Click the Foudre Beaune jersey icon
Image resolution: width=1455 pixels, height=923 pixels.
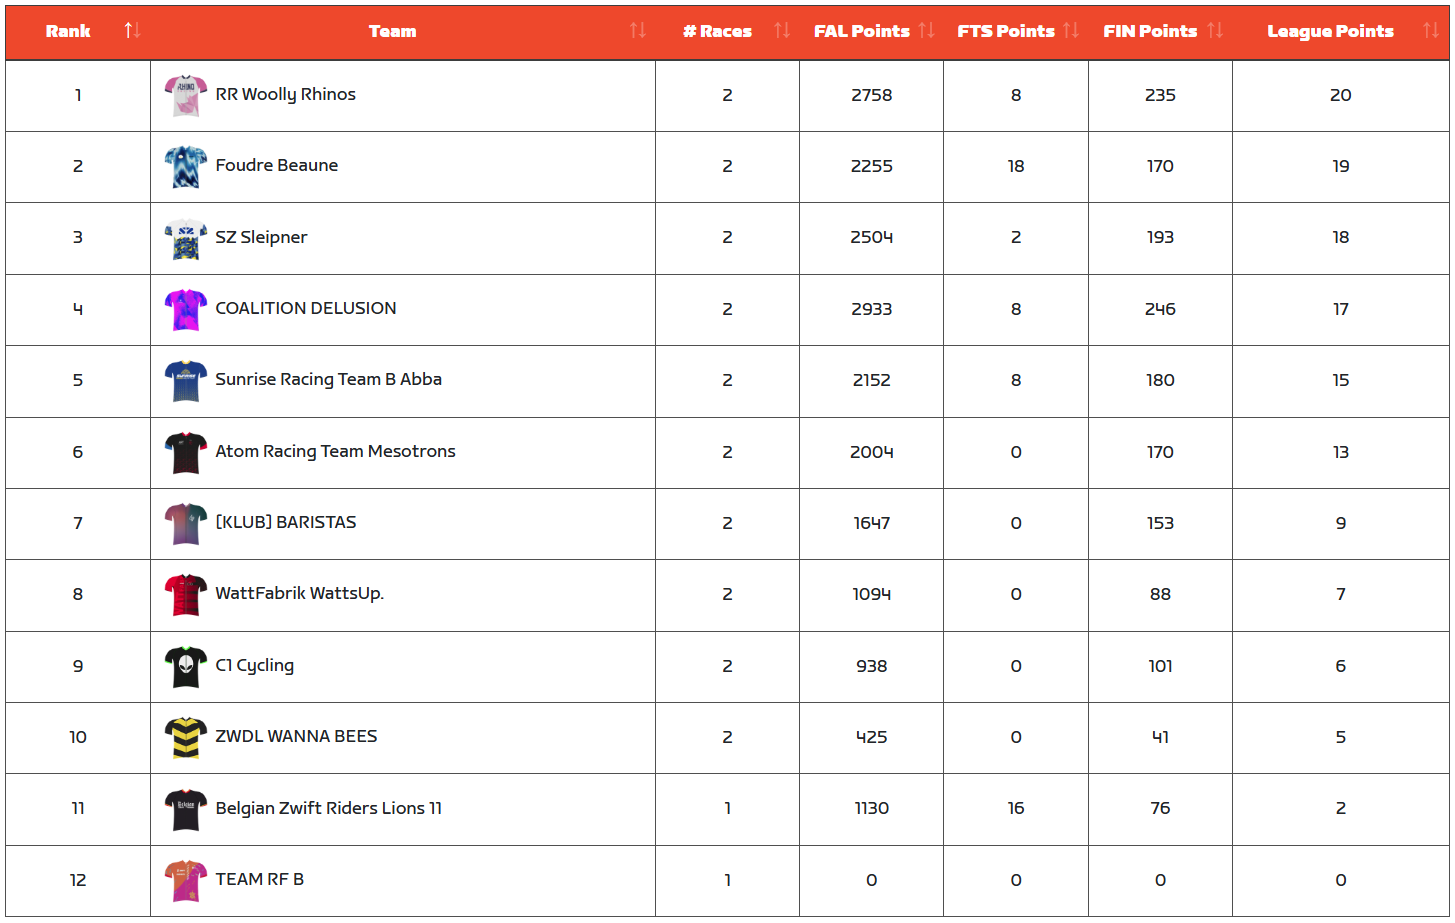185,167
